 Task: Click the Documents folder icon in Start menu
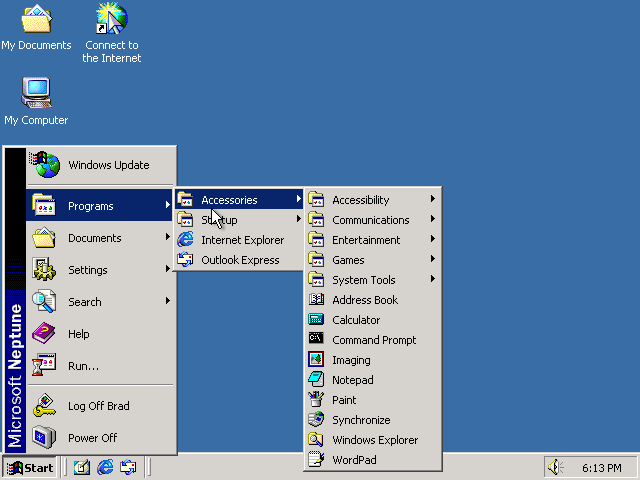(x=44, y=238)
